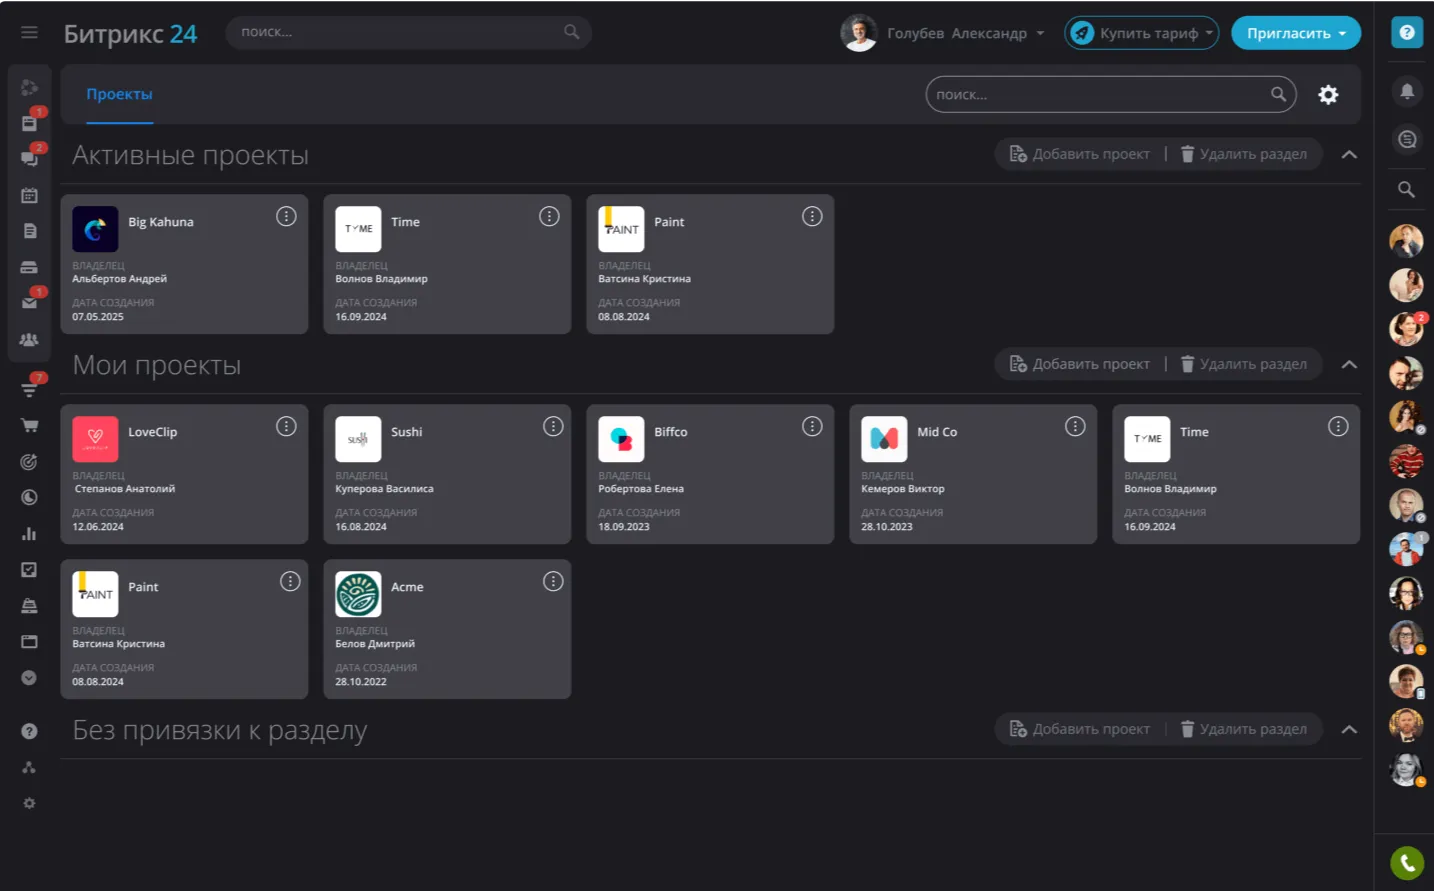Click creation date 28.10.2022
This screenshot has width=1434, height=891.
click(x=361, y=682)
